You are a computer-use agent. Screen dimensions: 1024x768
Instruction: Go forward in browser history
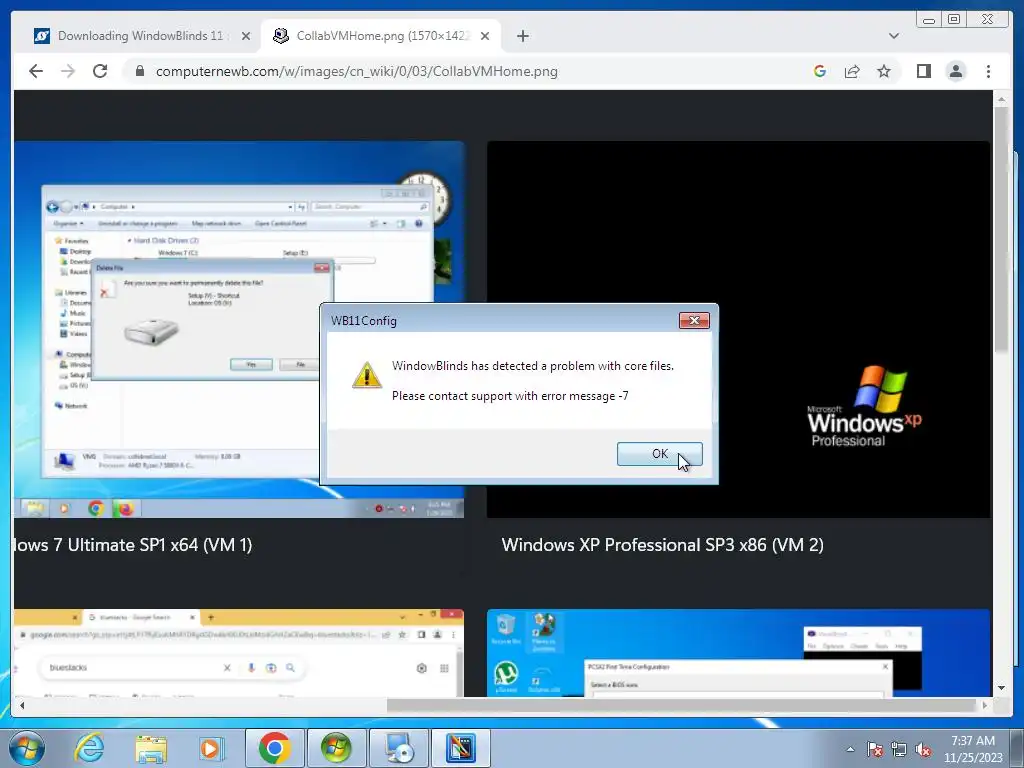(x=68, y=71)
